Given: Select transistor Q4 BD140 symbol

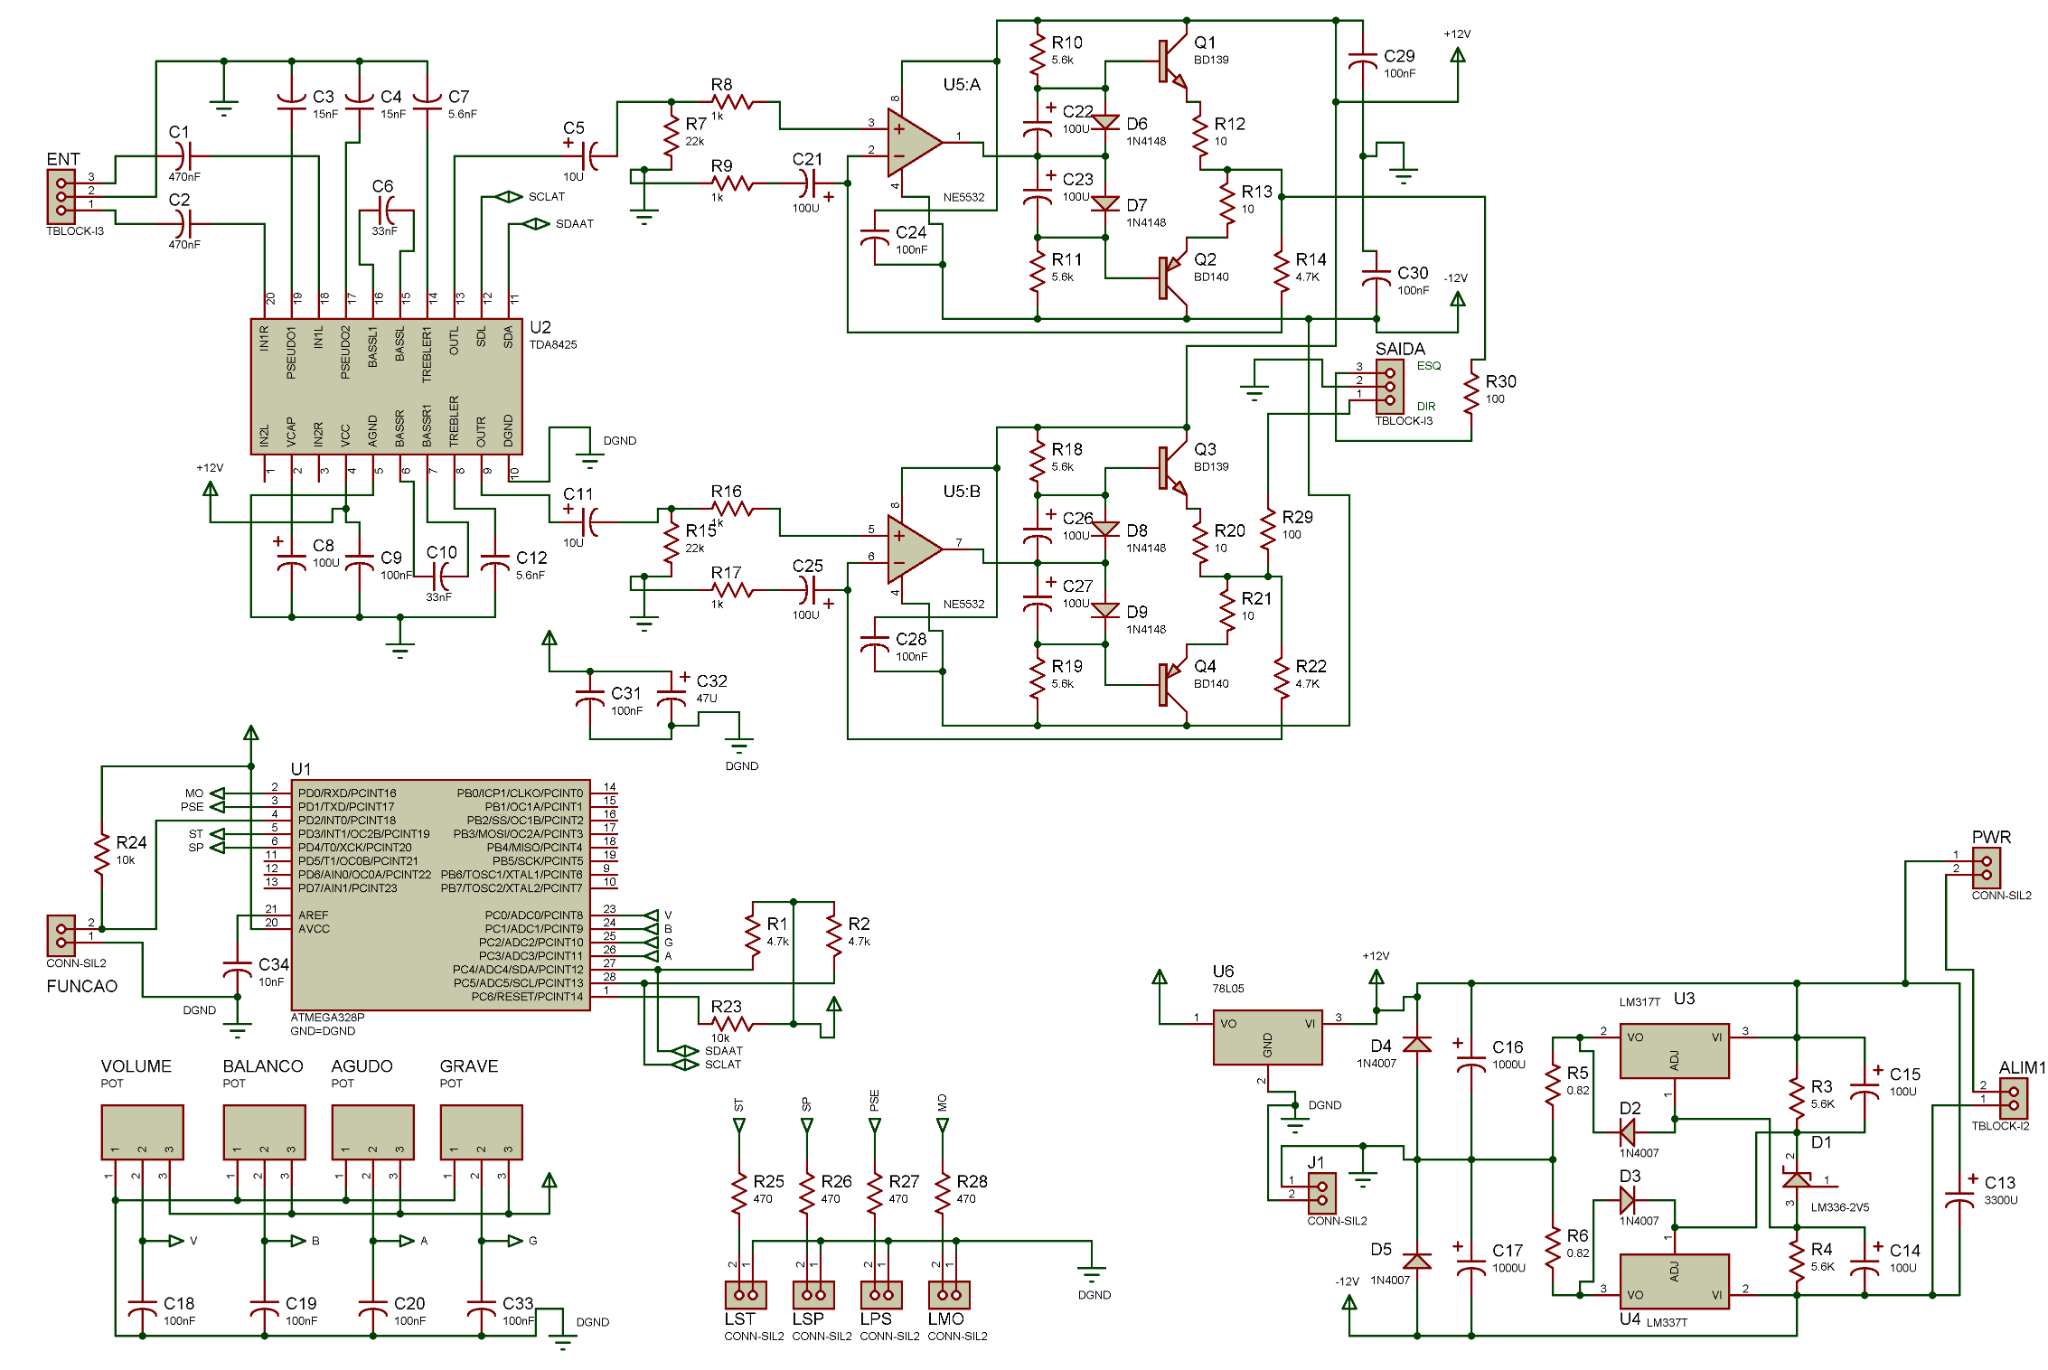Looking at the screenshot, I should coord(1172,685).
